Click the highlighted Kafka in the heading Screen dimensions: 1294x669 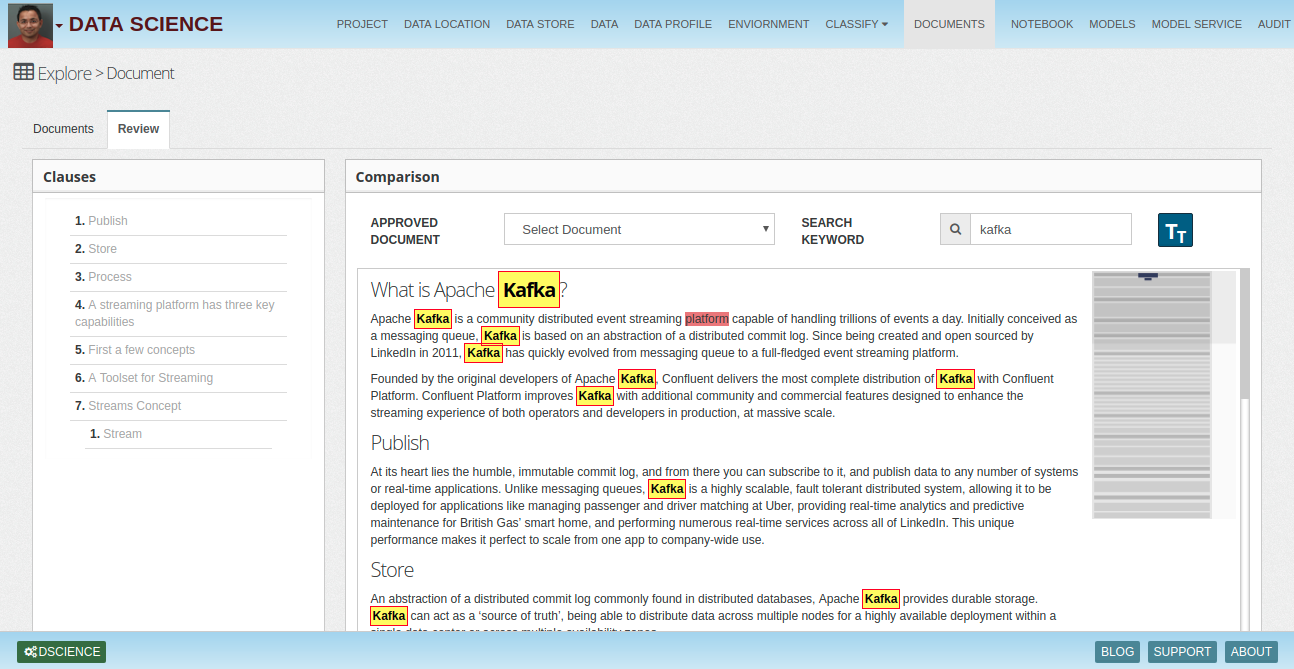(x=529, y=290)
